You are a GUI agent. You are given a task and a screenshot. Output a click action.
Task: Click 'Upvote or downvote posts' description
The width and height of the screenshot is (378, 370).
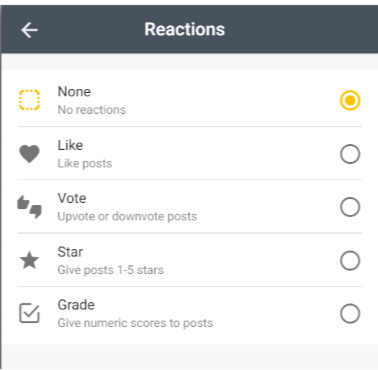click(x=127, y=217)
